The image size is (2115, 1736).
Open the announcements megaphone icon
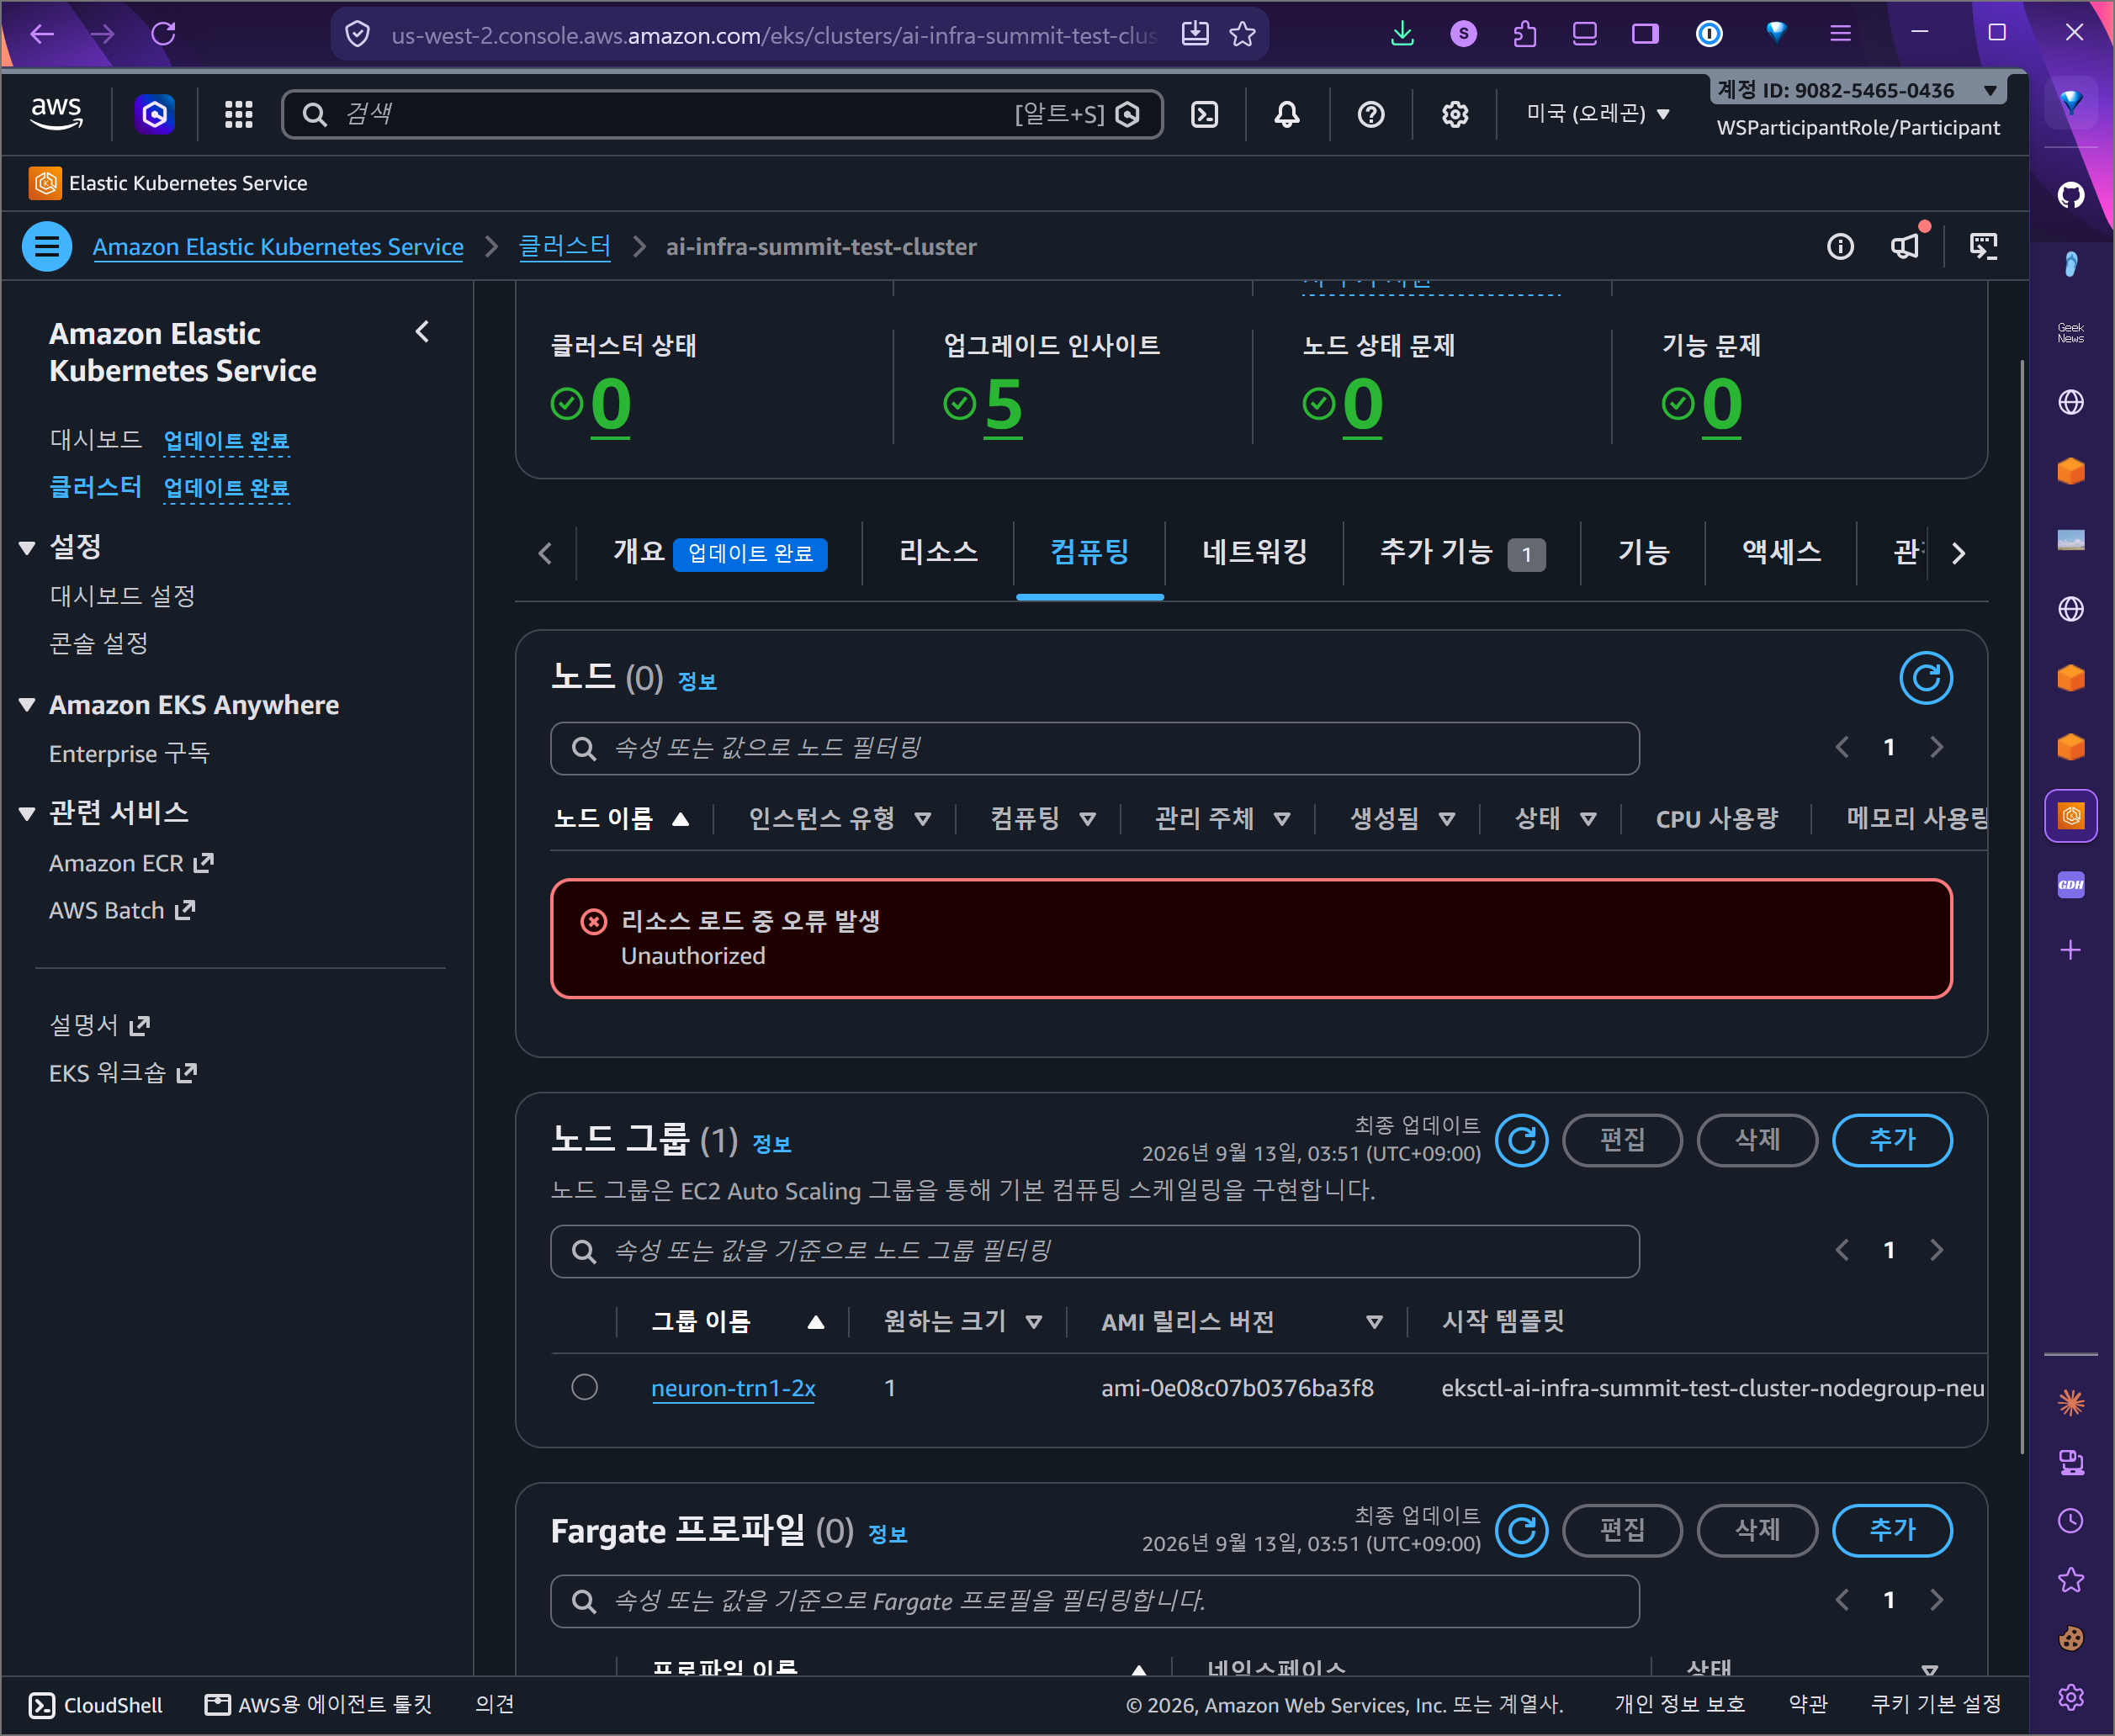(x=1906, y=245)
